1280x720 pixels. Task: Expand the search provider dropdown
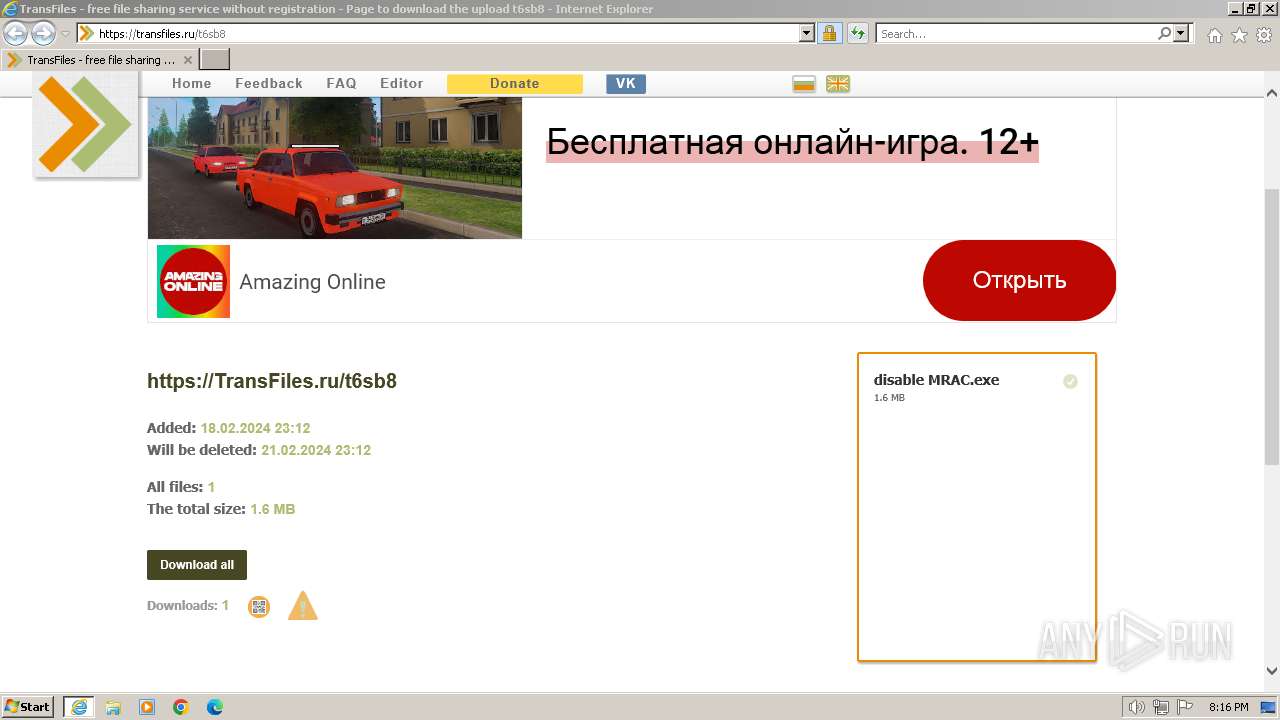tap(1181, 33)
